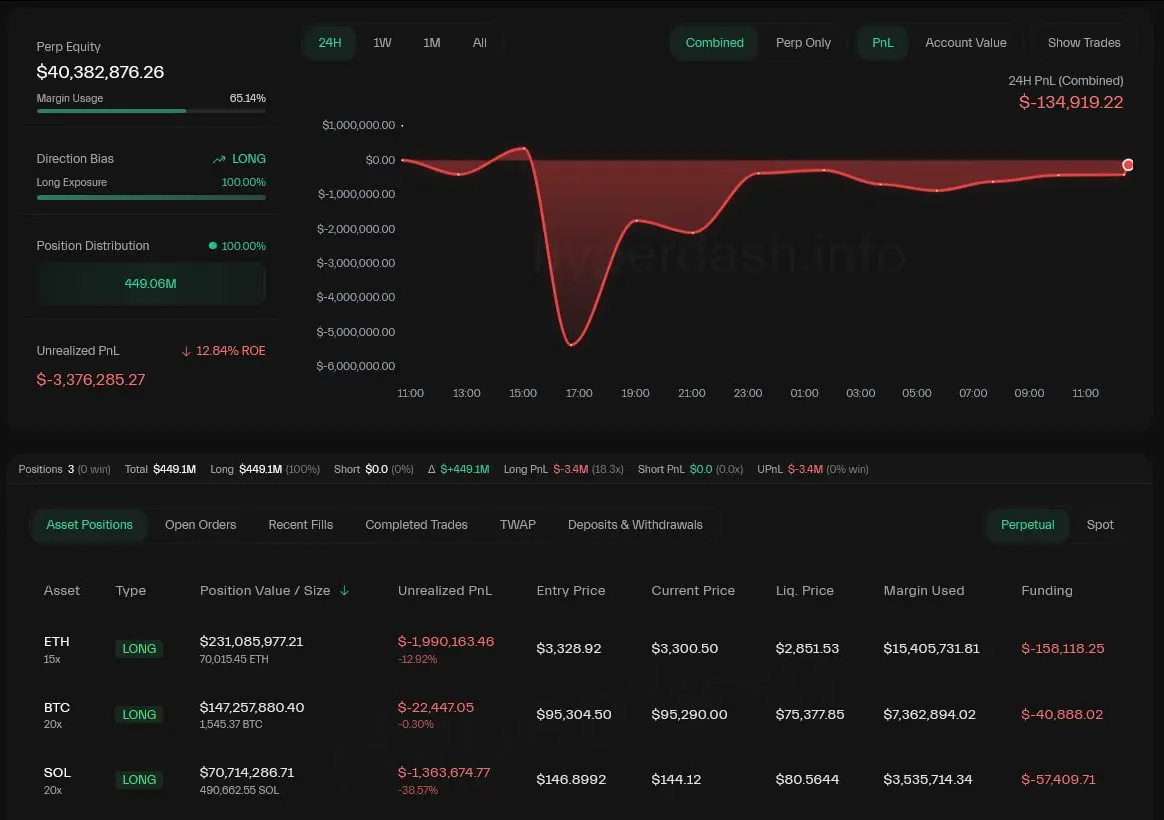Click the green dot by Position Distribution 100.00%
1164x820 pixels.
(213, 246)
